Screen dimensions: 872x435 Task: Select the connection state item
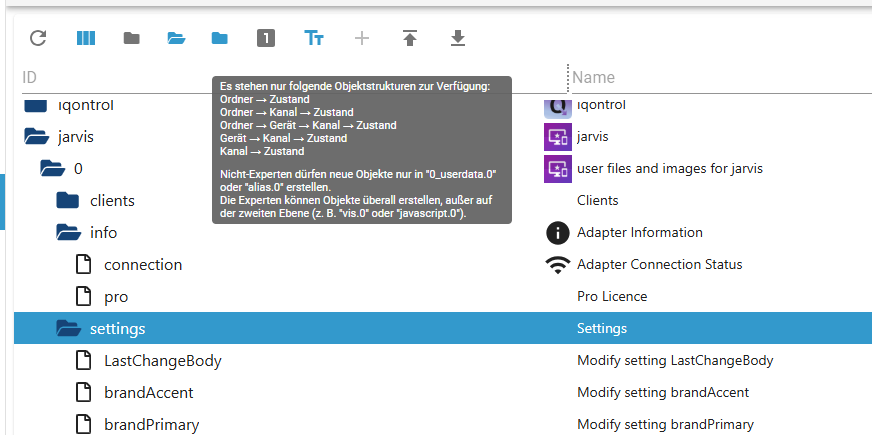pos(143,265)
